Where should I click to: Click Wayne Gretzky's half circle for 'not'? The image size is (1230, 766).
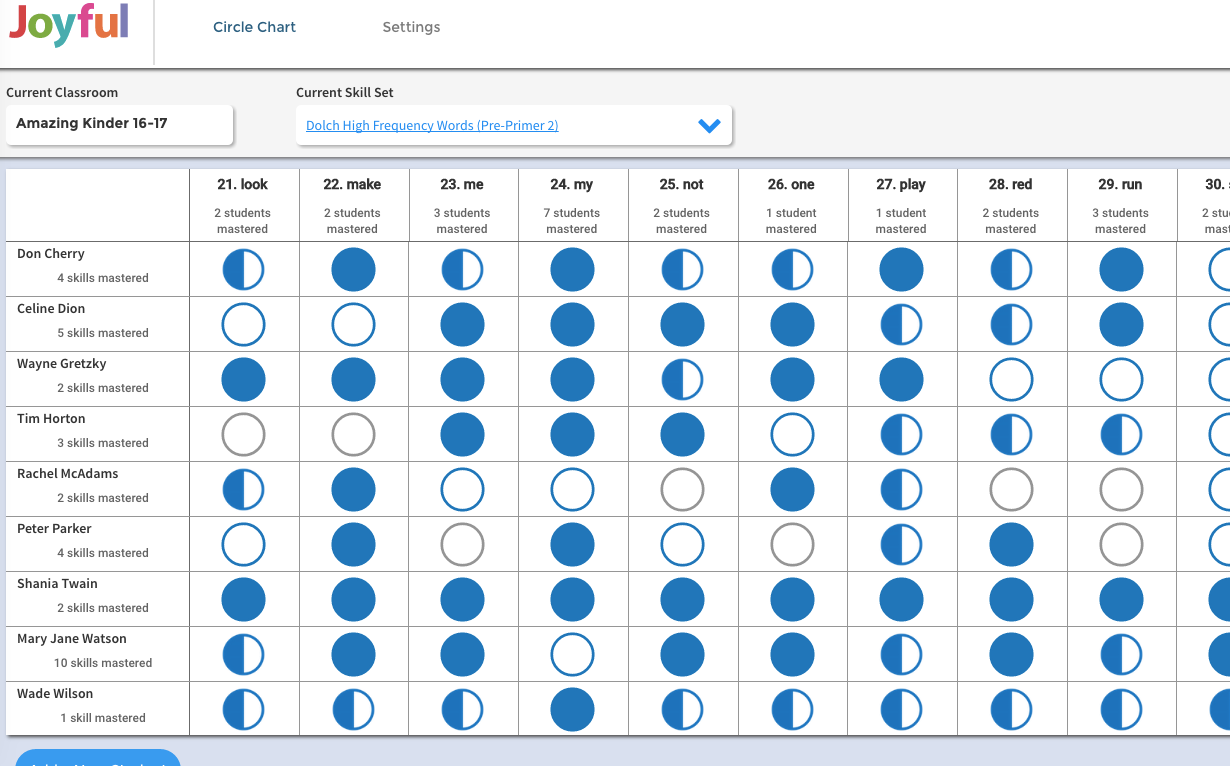click(682, 380)
